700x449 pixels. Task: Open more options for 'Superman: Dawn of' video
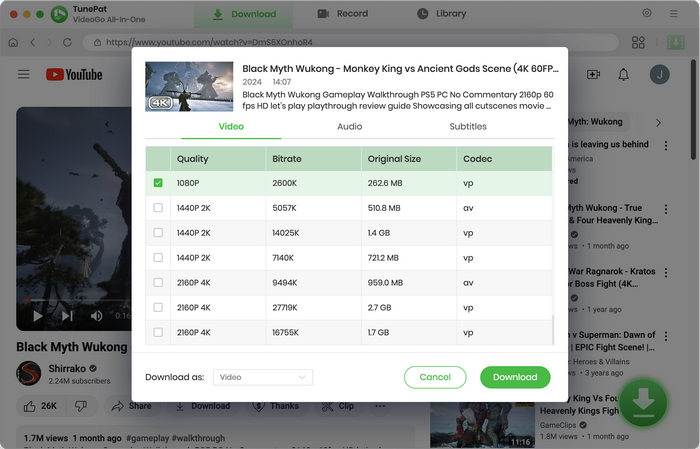(666, 336)
